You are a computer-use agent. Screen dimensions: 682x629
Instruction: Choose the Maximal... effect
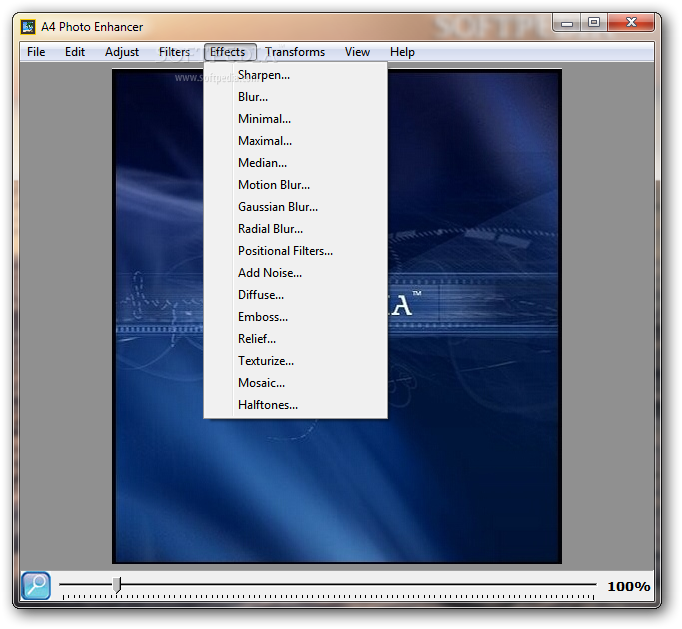pyautogui.click(x=295, y=141)
